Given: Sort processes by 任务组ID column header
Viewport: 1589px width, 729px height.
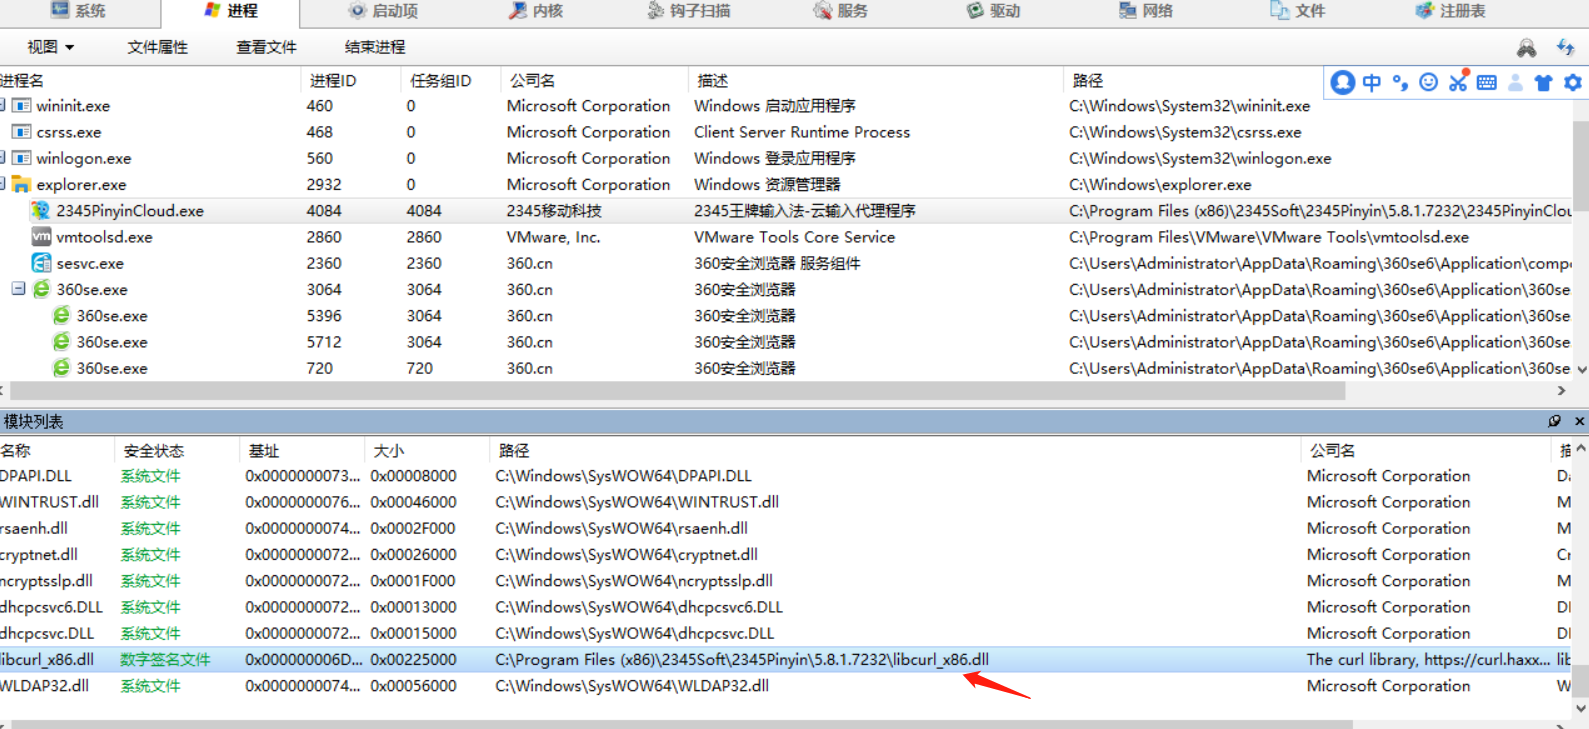Looking at the screenshot, I should [x=450, y=80].
